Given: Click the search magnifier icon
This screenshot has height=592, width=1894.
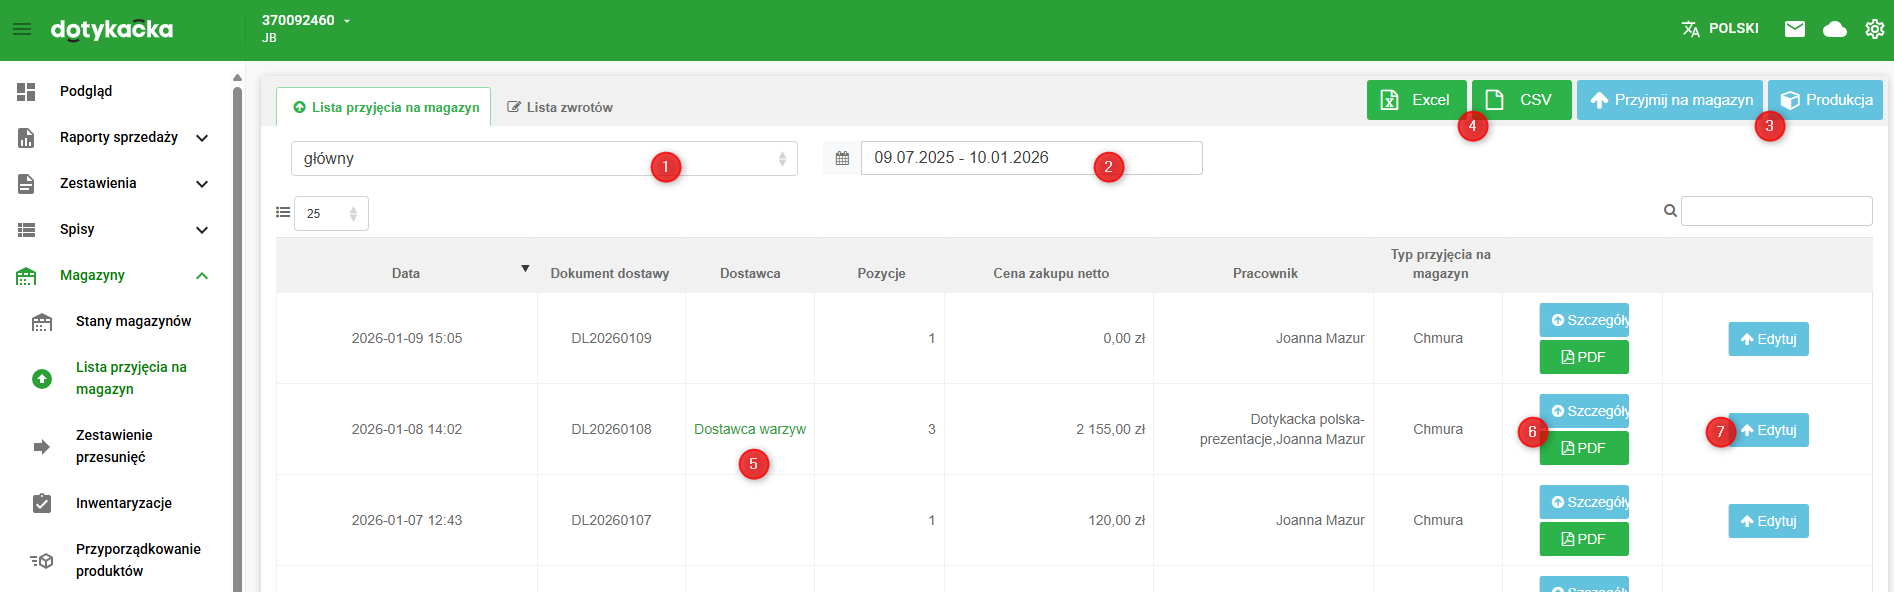Looking at the screenshot, I should tap(1670, 211).
